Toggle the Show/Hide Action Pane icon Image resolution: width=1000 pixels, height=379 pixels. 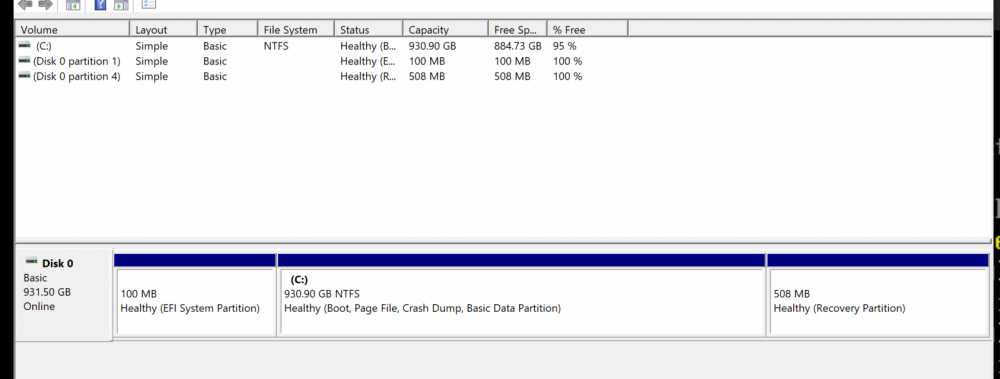click(x=121, y=5)
